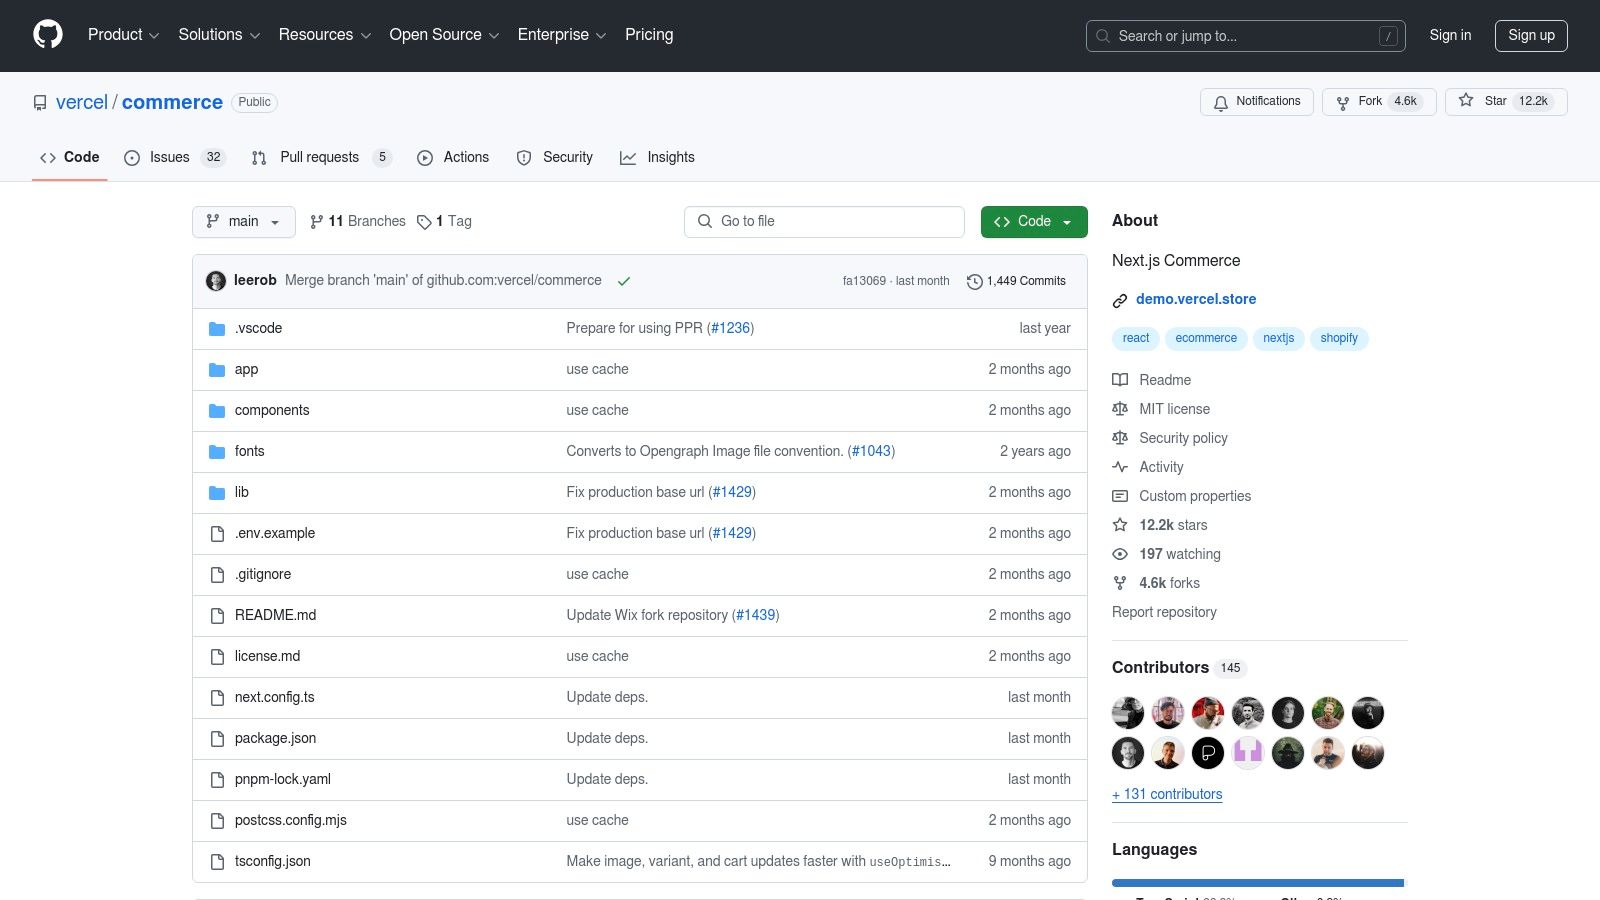
Task: Click the Readme book icon
Action: pyautogui.click(x=1120, y=380)
